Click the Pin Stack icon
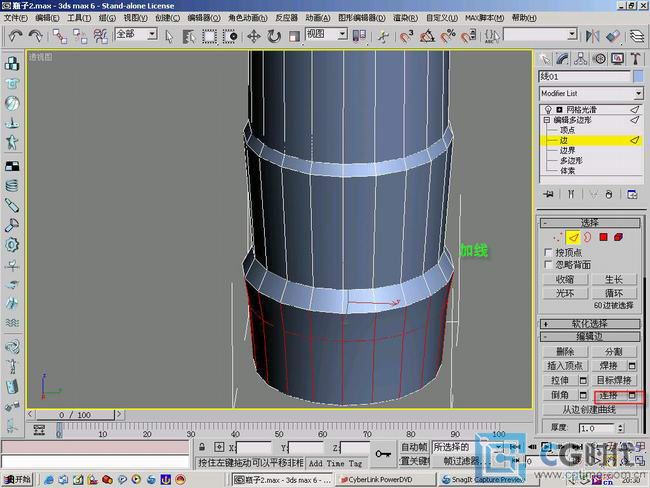This screenshot has width=650, height=488. point(548,194)
